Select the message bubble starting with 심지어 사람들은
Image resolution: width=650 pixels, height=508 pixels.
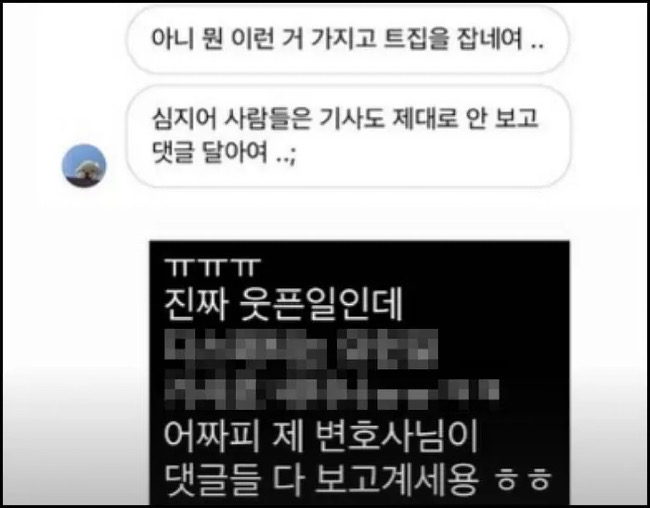[x=348, y=136]
